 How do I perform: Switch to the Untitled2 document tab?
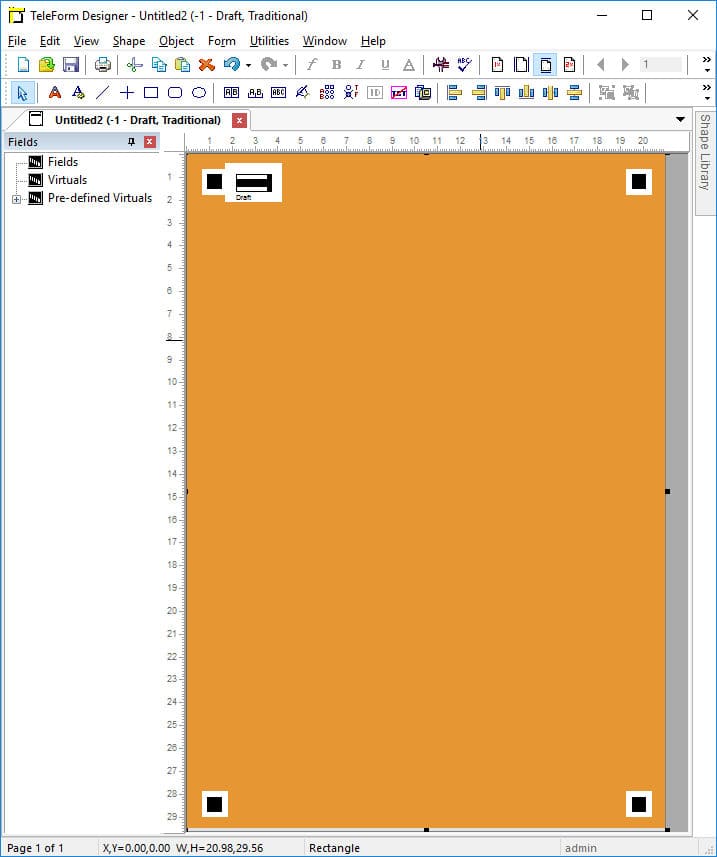pyautogui.click(x=137, y=120)
